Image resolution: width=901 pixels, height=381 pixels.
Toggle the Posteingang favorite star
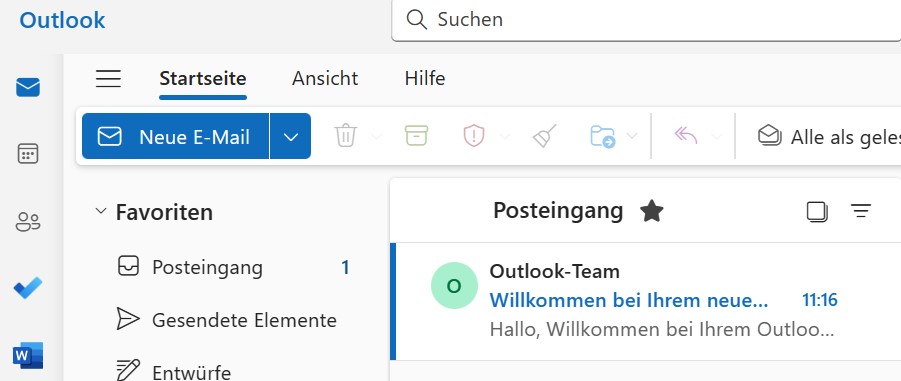tap(652, 211)
